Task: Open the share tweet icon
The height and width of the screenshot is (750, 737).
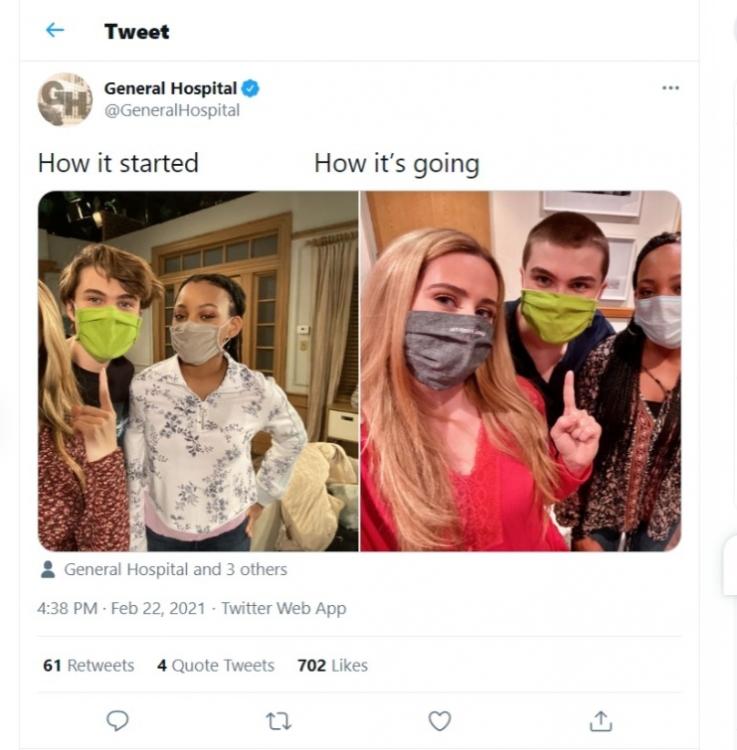Action: (600, 720)
